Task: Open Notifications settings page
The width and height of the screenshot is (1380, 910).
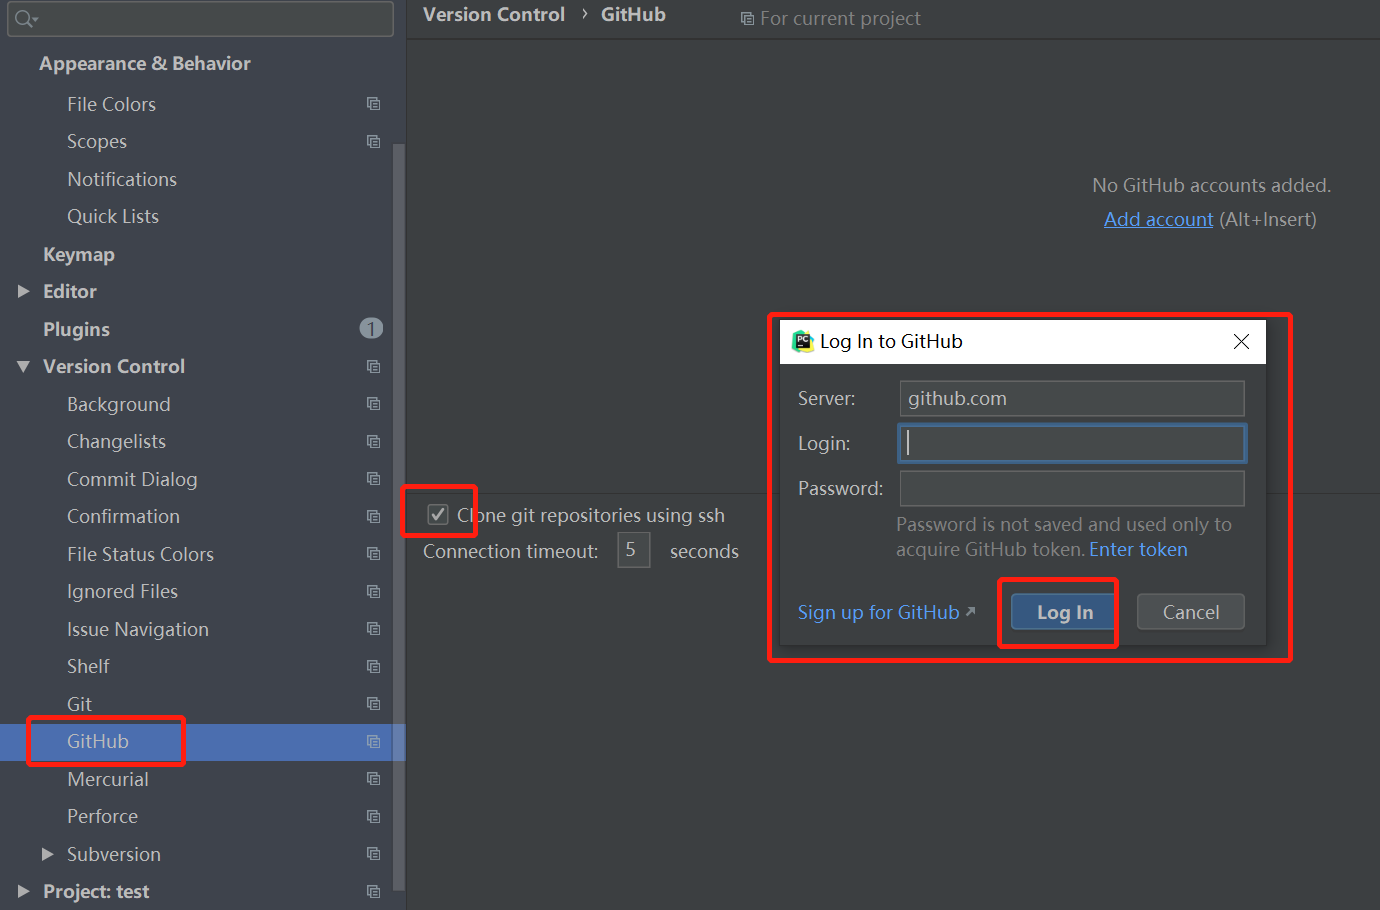Action: coord(122,179)
